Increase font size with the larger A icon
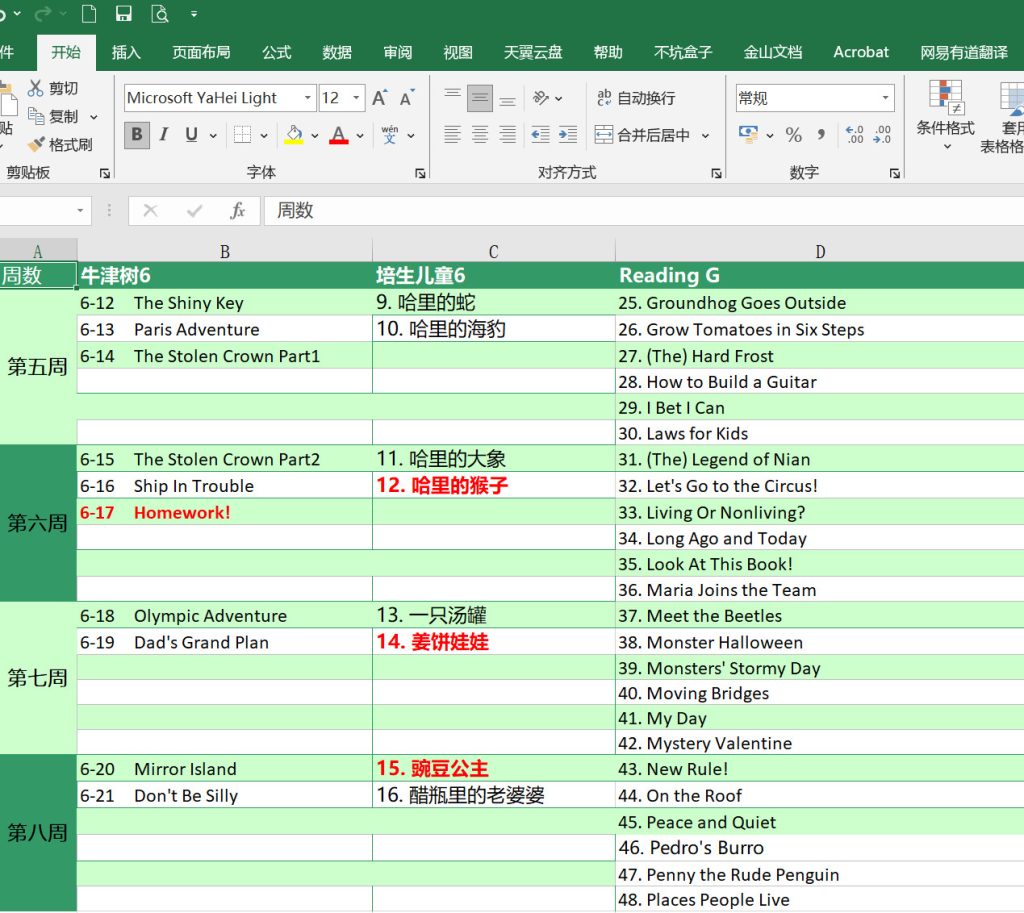Screen dimensions: 1024x913 click(379, 98)
